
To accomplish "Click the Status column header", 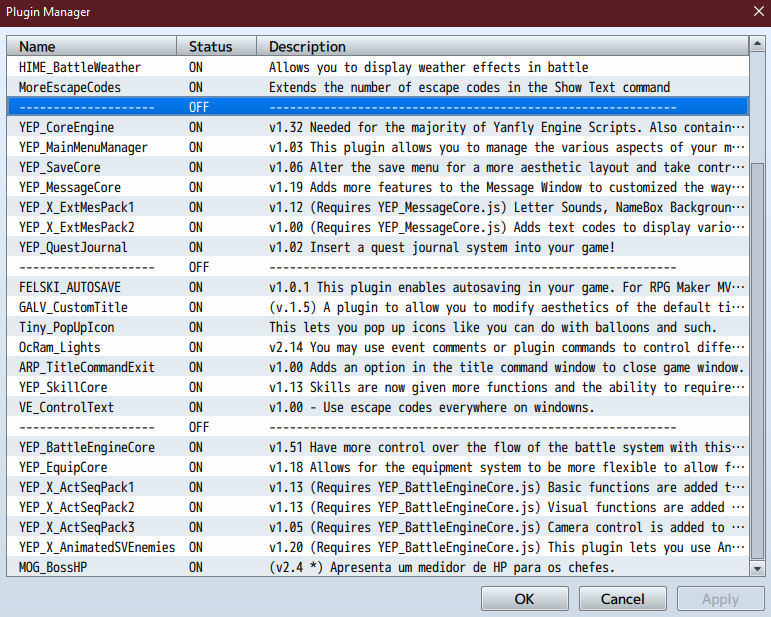I will point(216,47).
